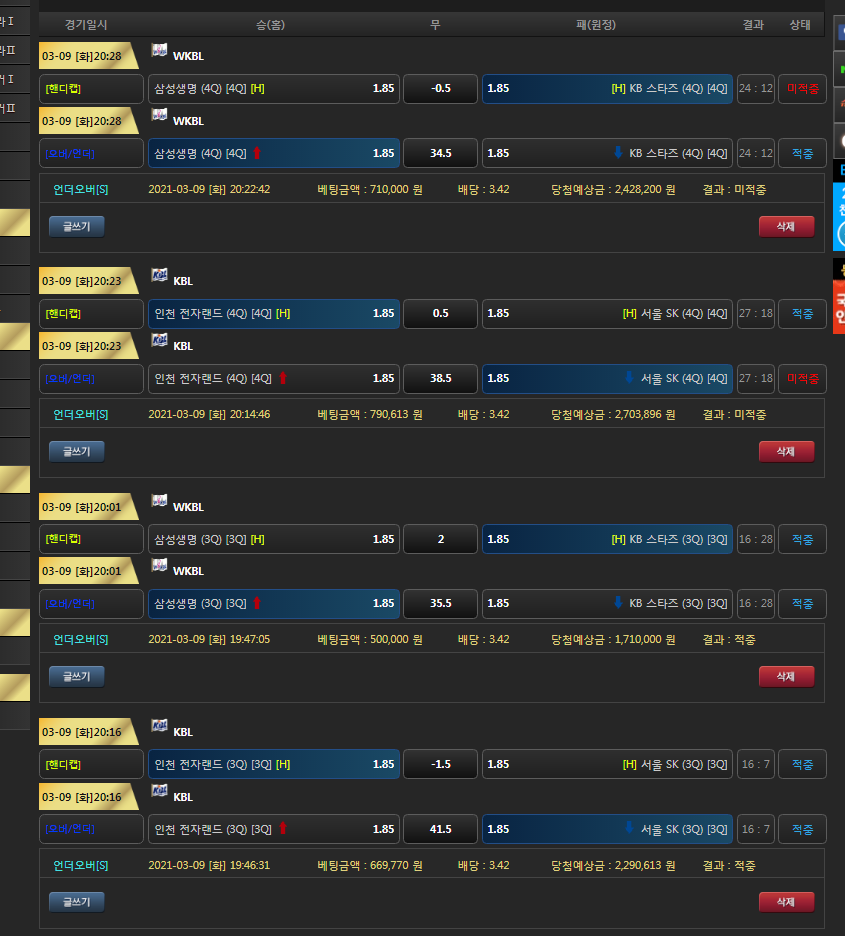
Task: Click the 27 : 18 score in the 0.5 handicap row
Action: [755, 313]
